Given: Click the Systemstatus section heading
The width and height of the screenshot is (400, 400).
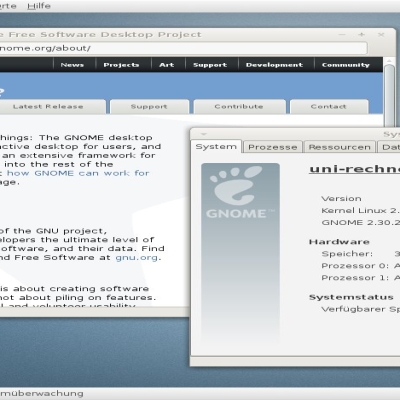Looking at the screenshot, I should (351, 297).
